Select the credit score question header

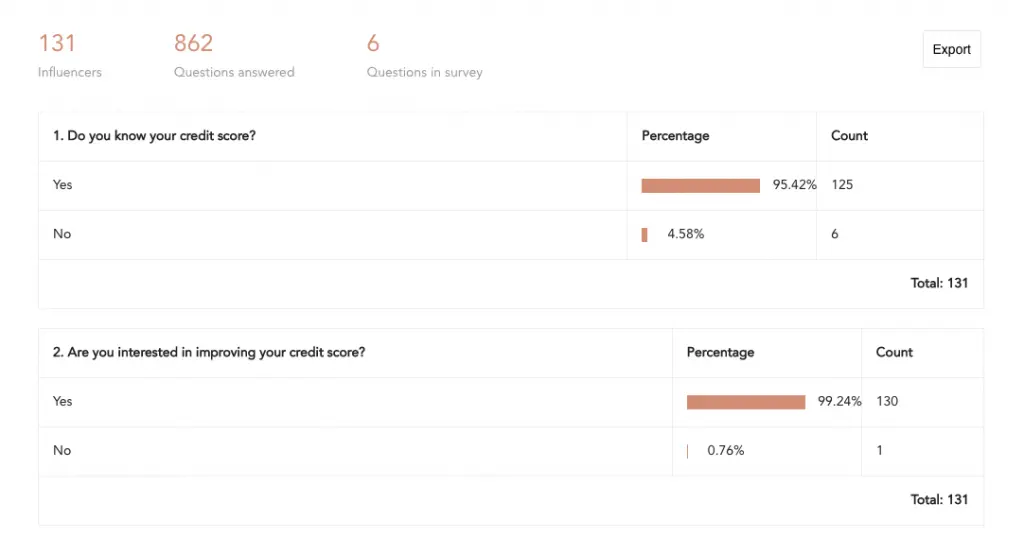154,136
